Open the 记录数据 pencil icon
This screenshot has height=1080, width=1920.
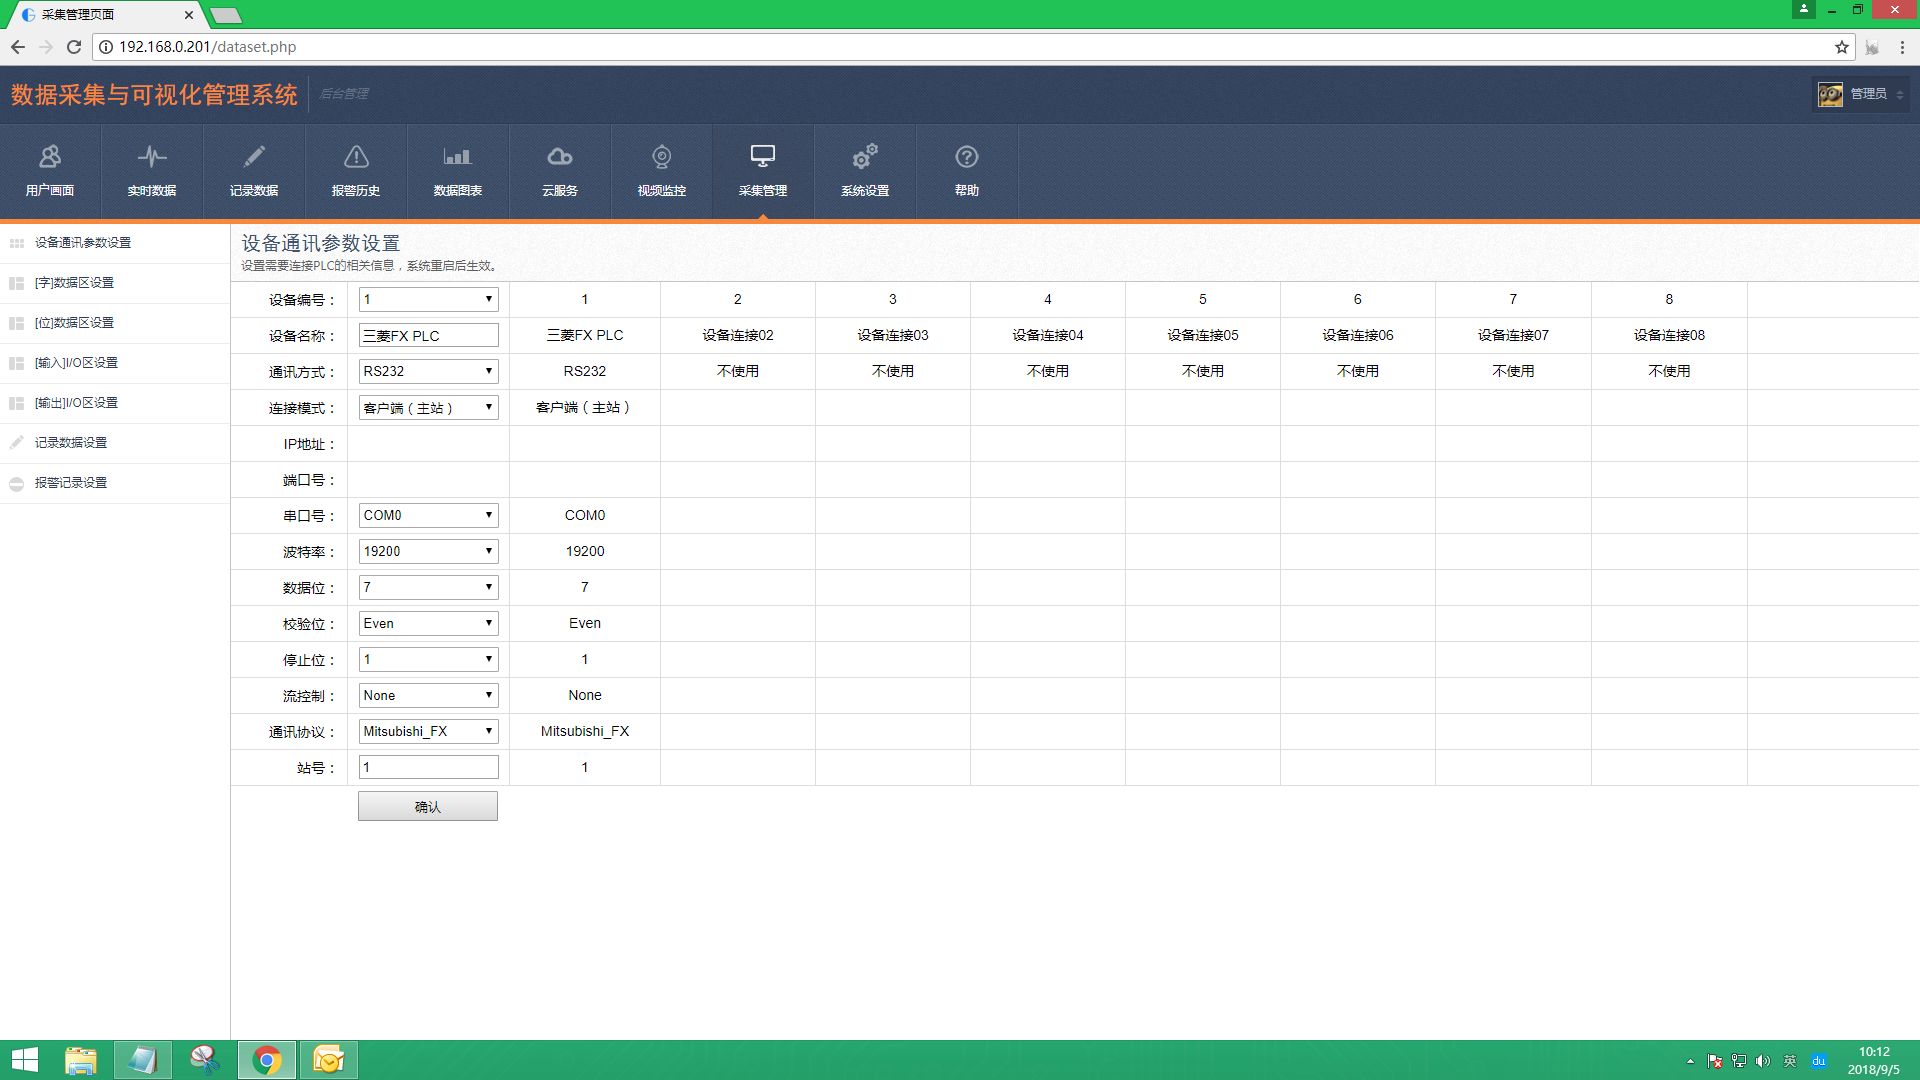pyautogui.click(x=254, y=157)
